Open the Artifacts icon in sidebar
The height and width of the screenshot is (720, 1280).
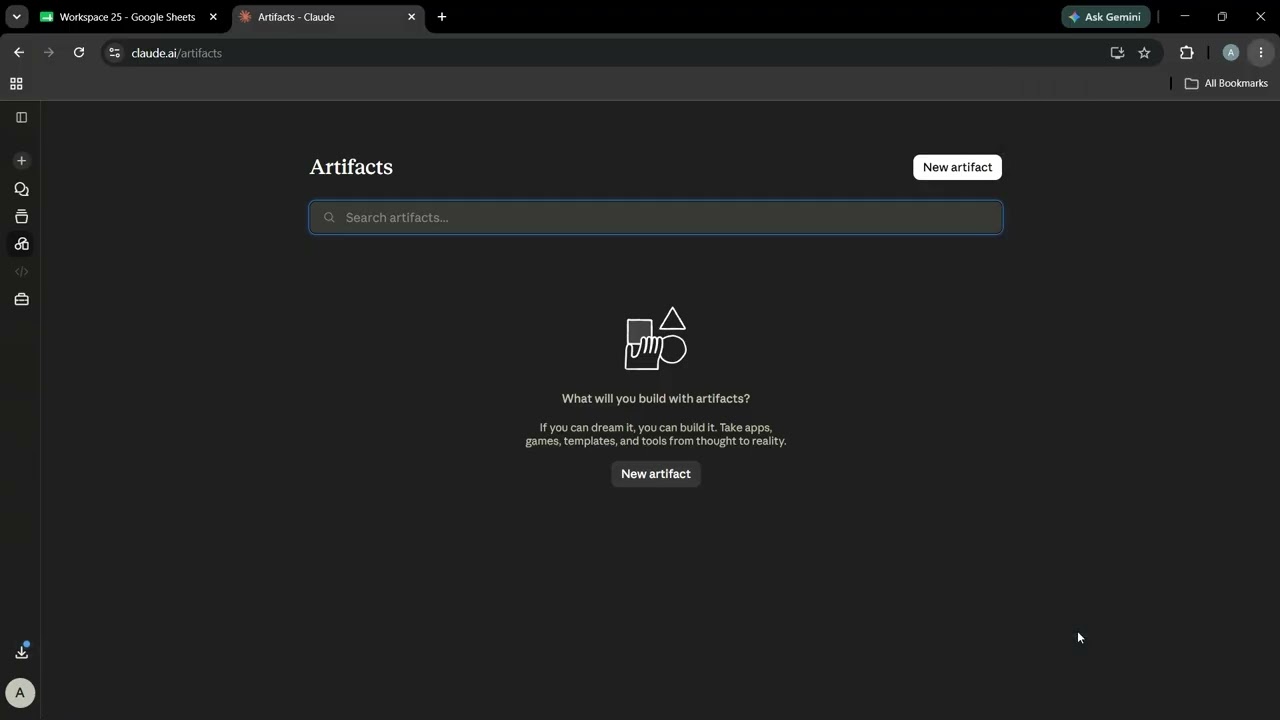click(x=21, y=244)
